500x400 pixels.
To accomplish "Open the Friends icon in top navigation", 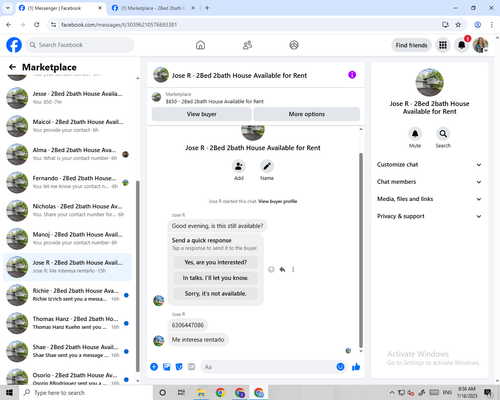I will 247,45.
